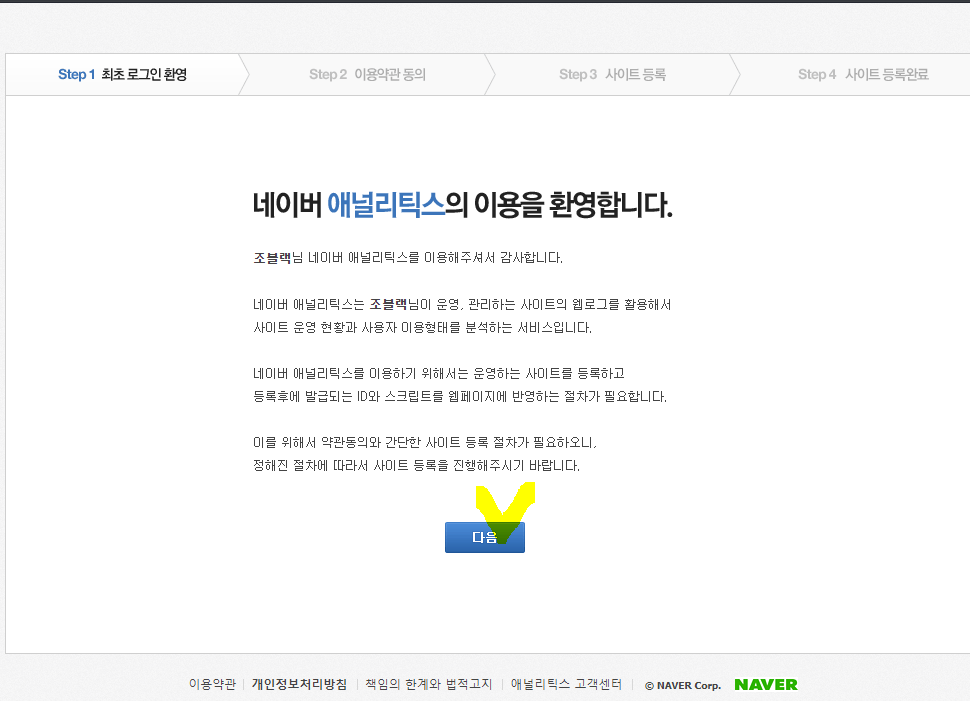
Task: Click the line starting 사이트 운영 현황과
Action: click(x=423, y=327)
